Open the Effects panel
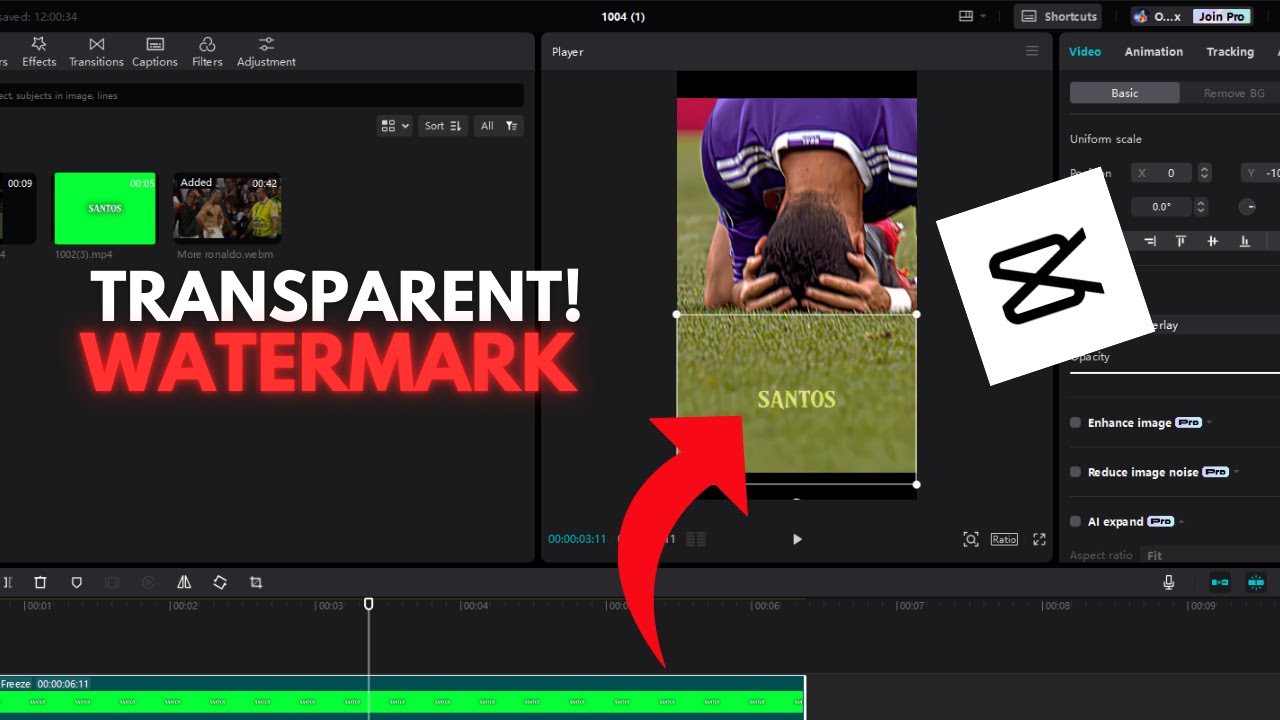Image resolution: width=1280 pixels, height=720 pixels. [39, 52]
